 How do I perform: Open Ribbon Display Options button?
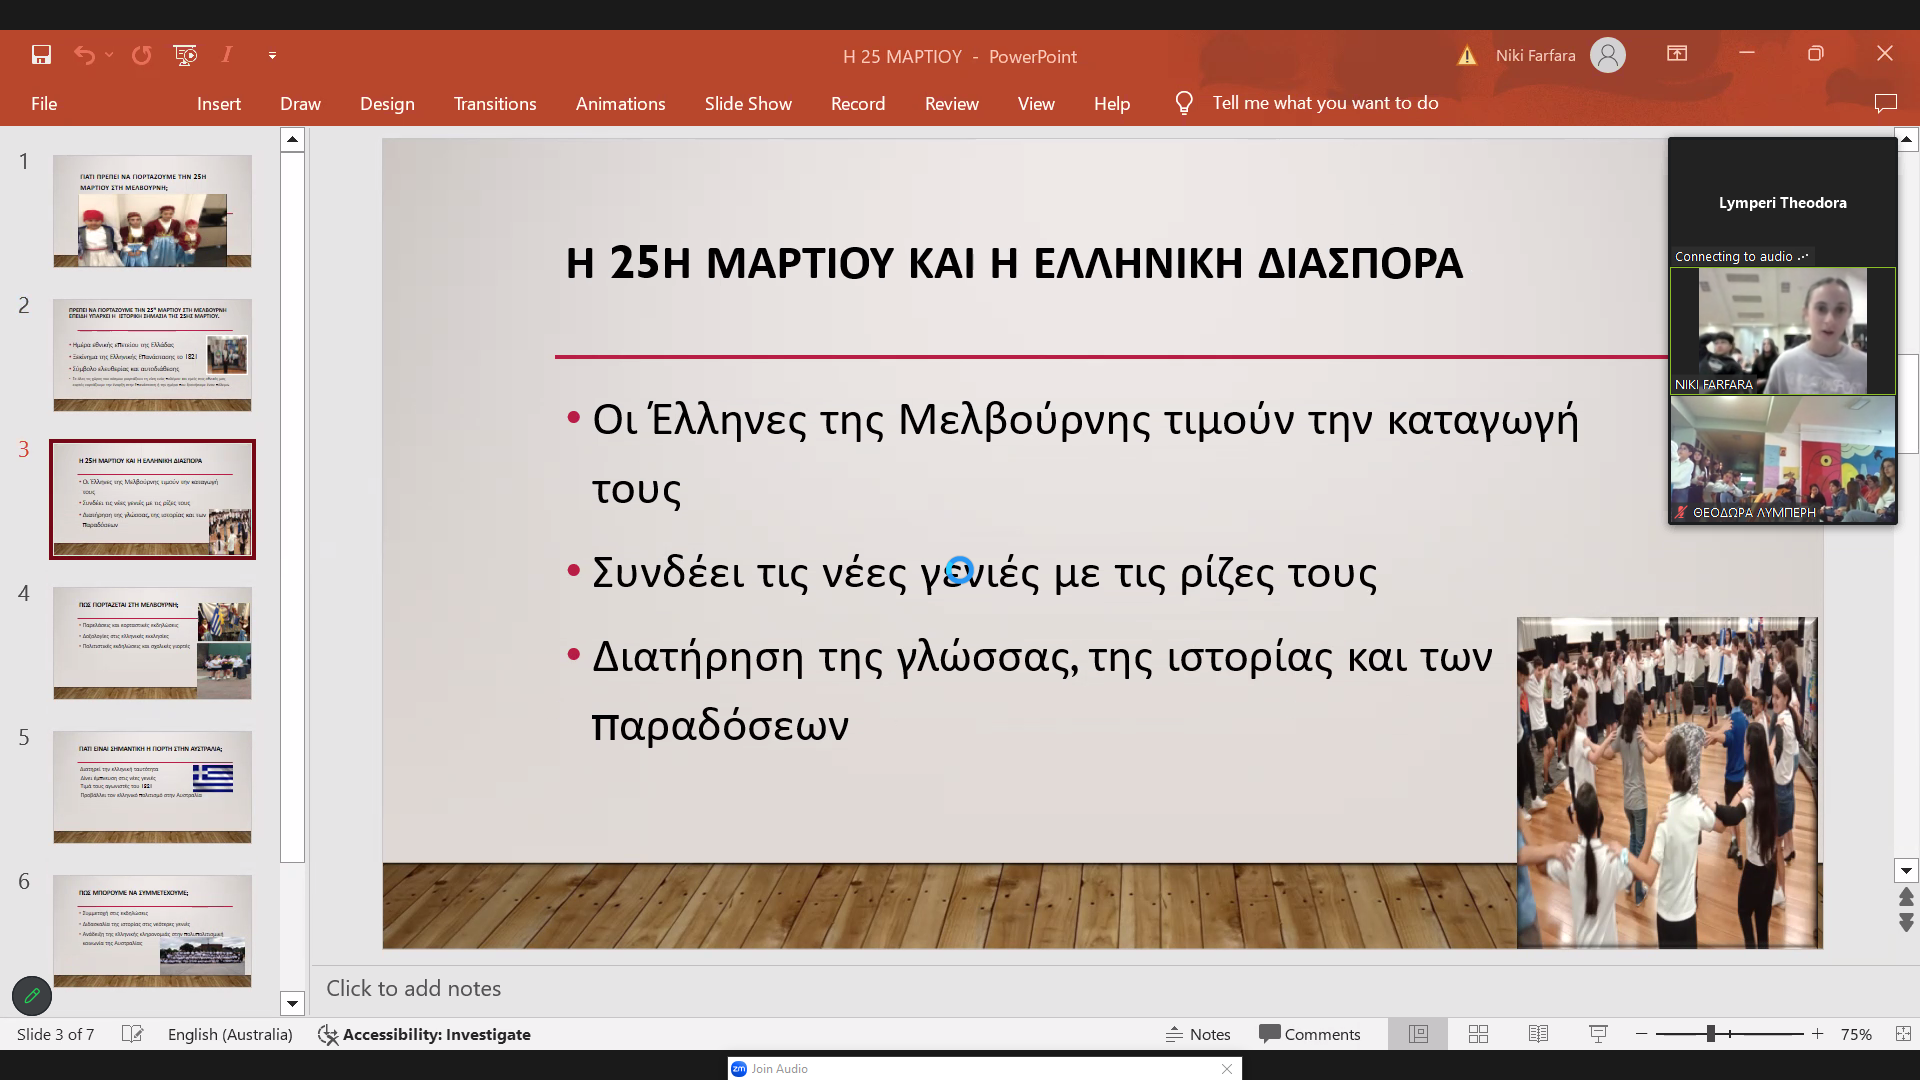pos(1677,54)
